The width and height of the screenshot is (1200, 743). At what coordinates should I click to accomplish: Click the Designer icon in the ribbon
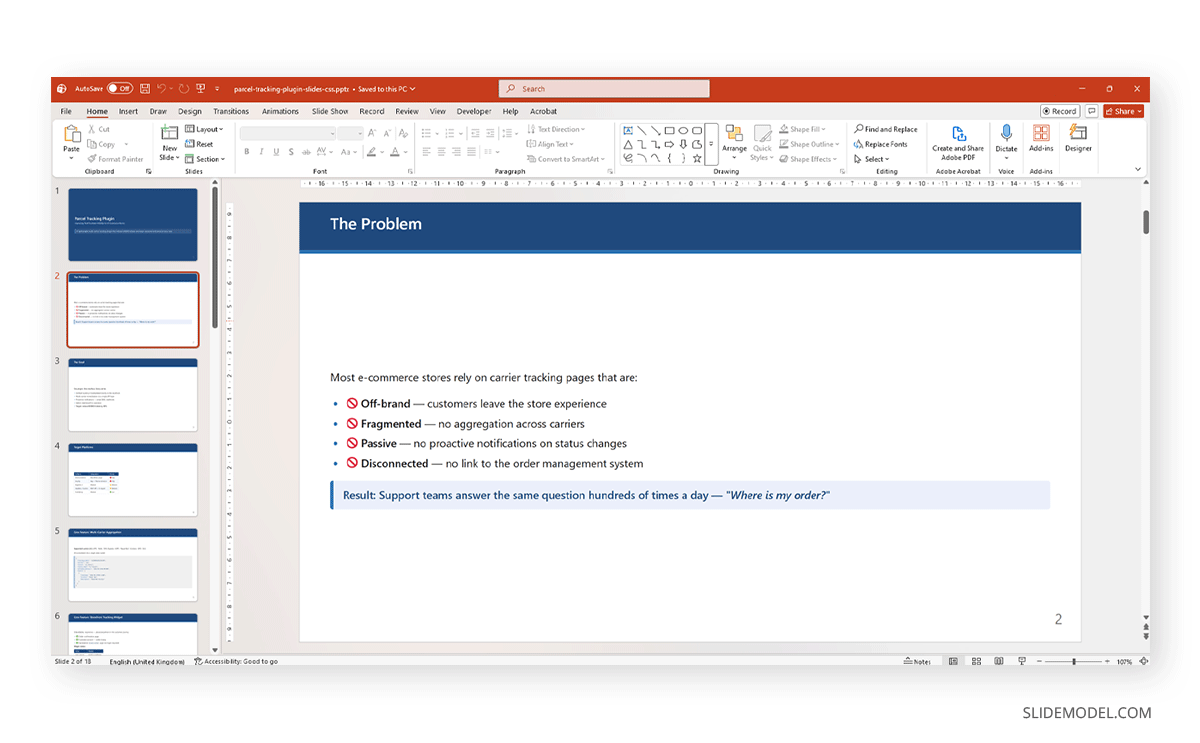pyautogui.click(x=1077, y=138)
